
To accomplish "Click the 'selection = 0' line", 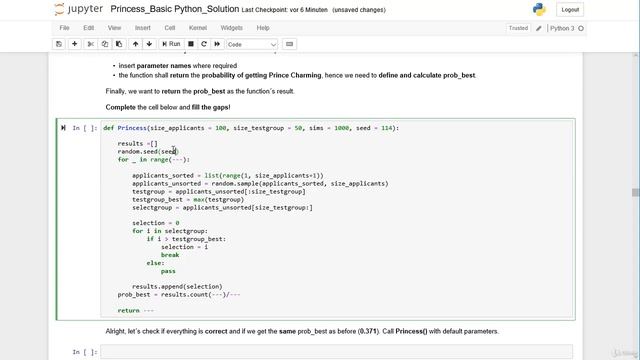I will 156,223.
